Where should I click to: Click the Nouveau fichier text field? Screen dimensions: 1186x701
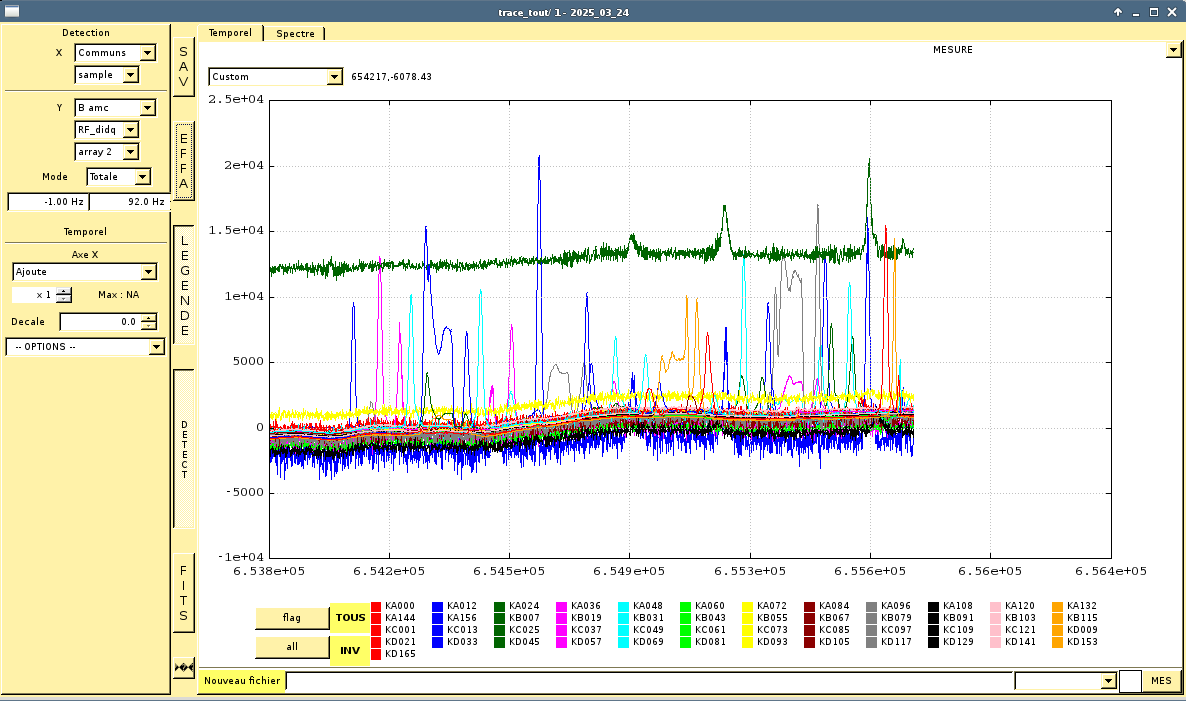650,681
